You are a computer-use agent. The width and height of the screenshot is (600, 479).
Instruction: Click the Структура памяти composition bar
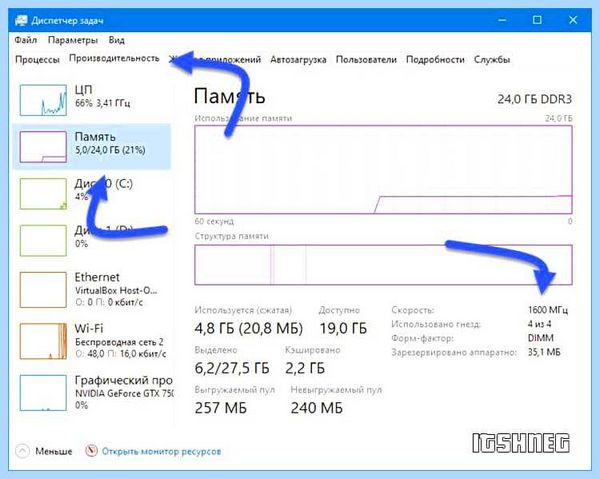coord(383,265)
